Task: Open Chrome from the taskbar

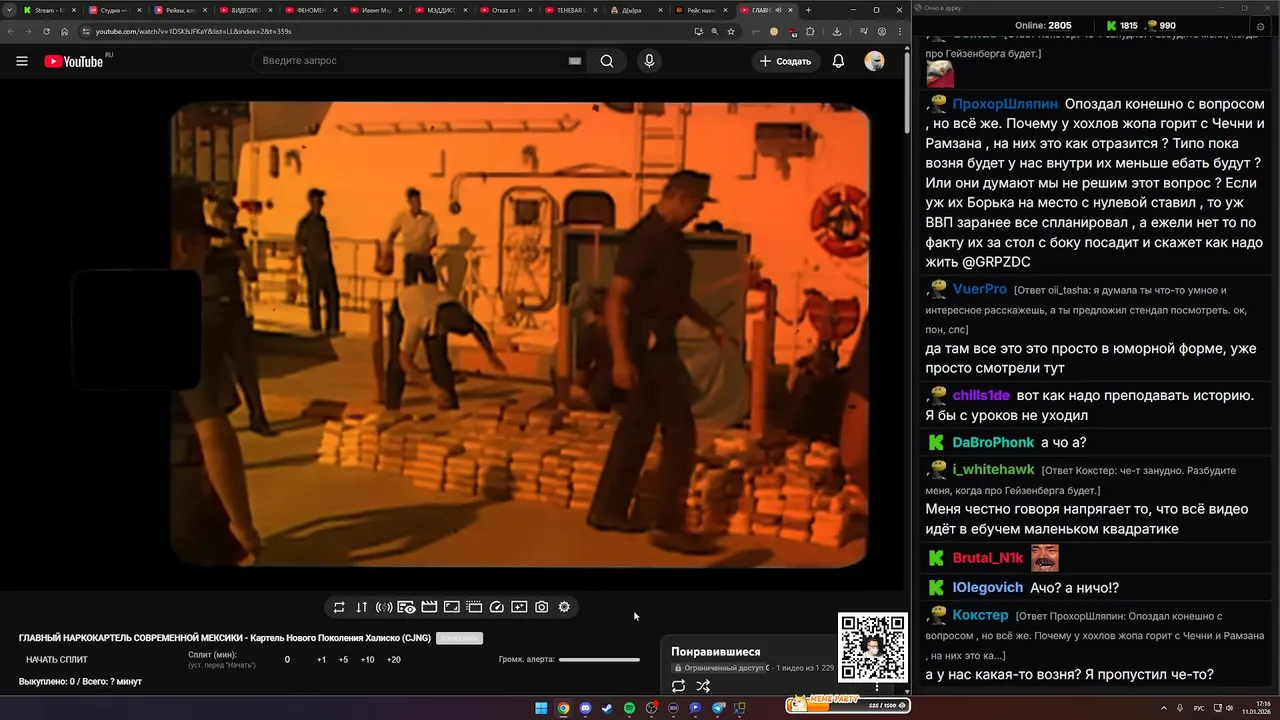Action: pos(563,708)
